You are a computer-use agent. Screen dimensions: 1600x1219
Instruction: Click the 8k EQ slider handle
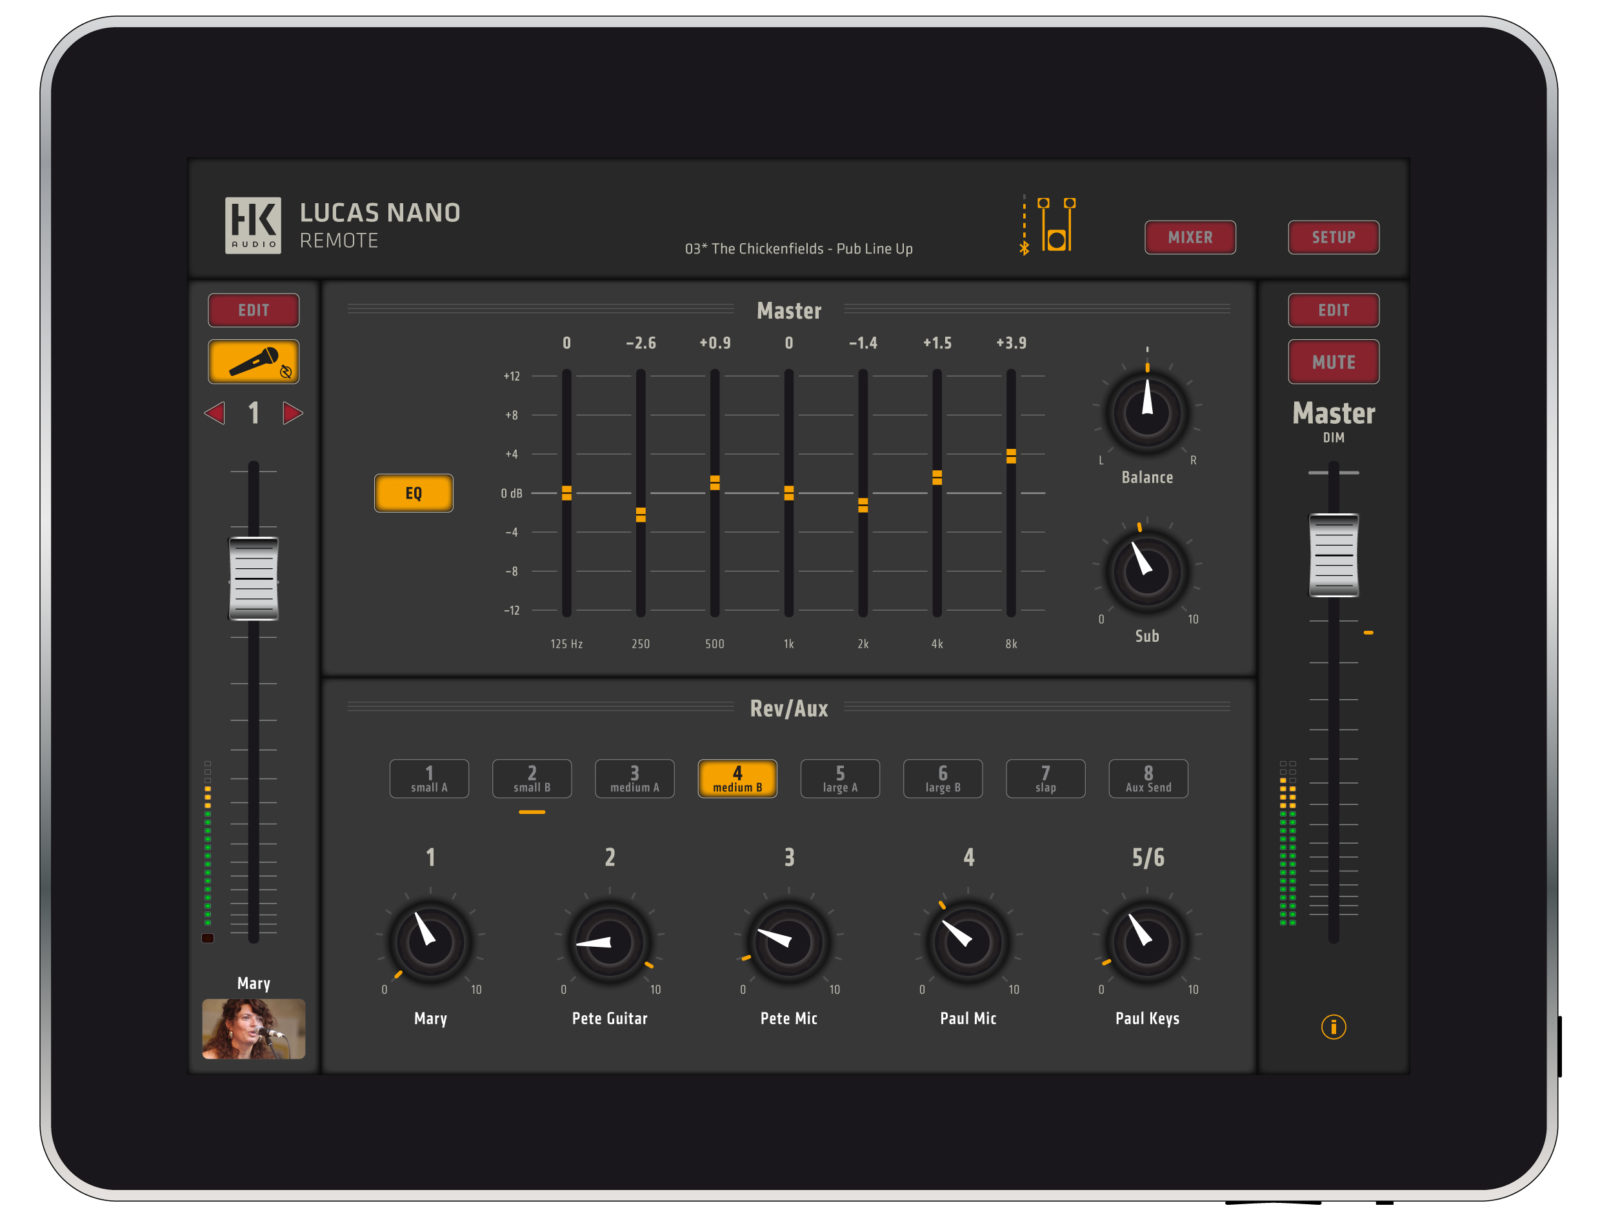coord(1011,456)
